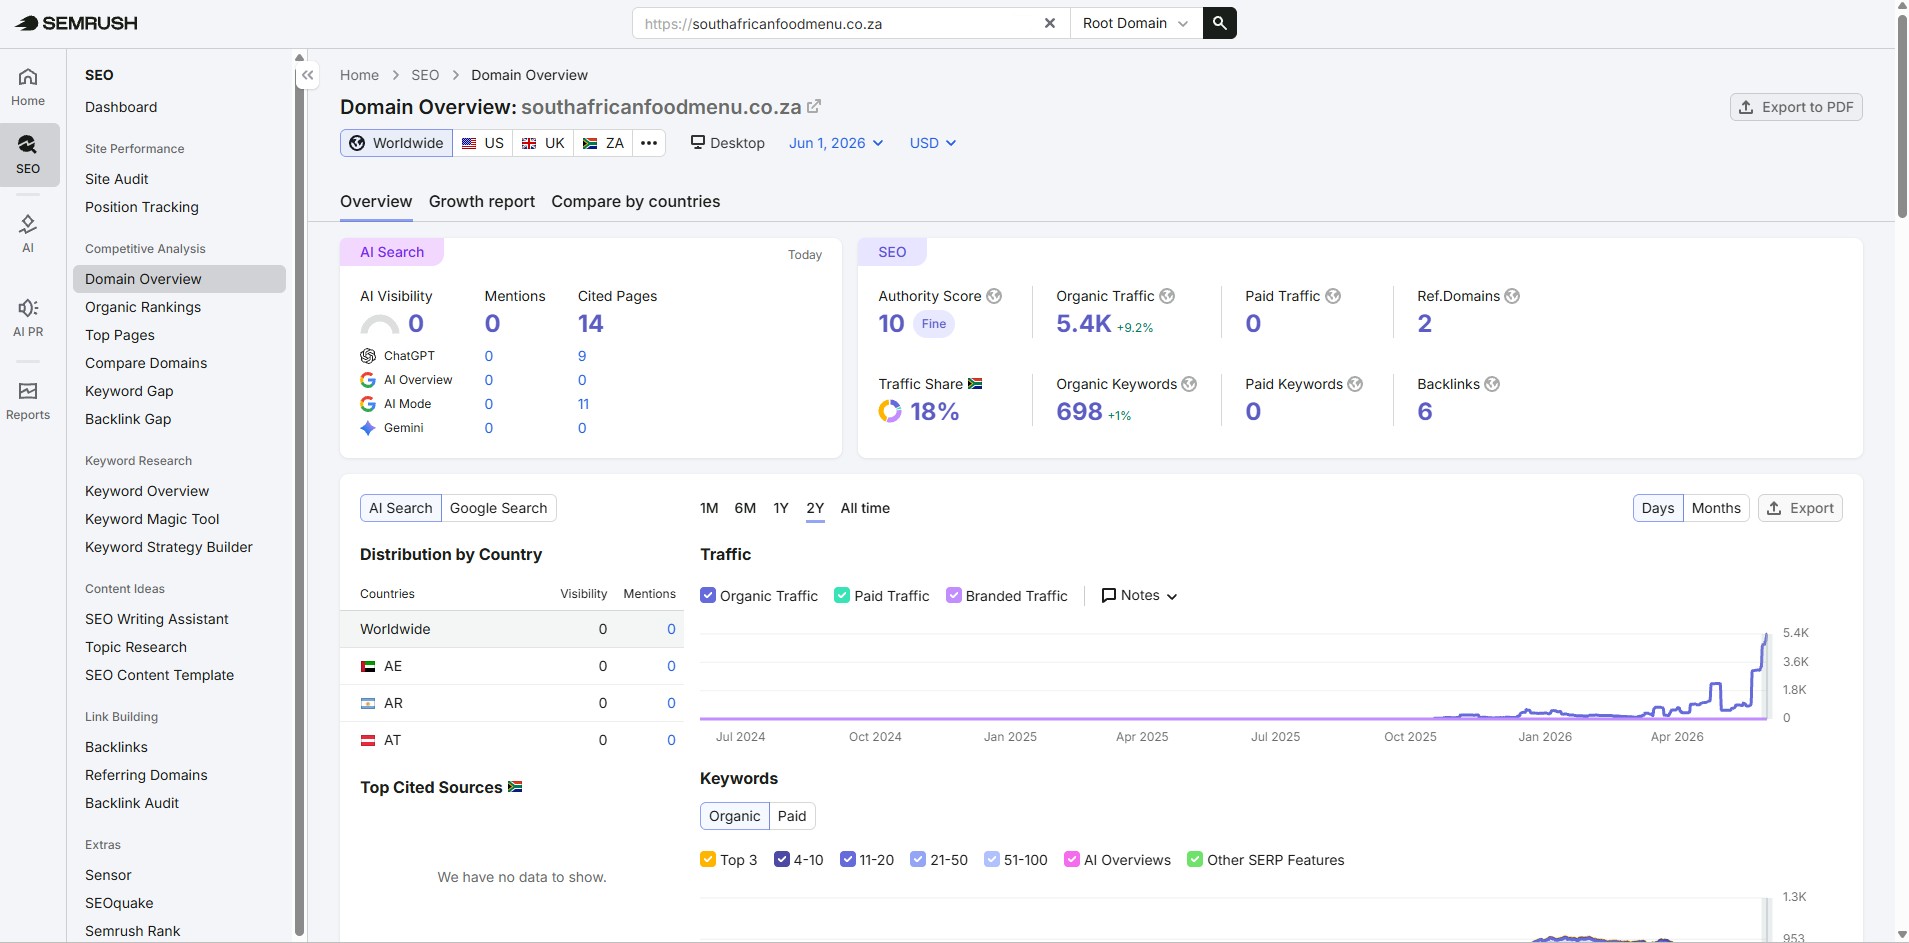Open the AI PR sidebar icon

pyautogui.click(x=28, y=317)
